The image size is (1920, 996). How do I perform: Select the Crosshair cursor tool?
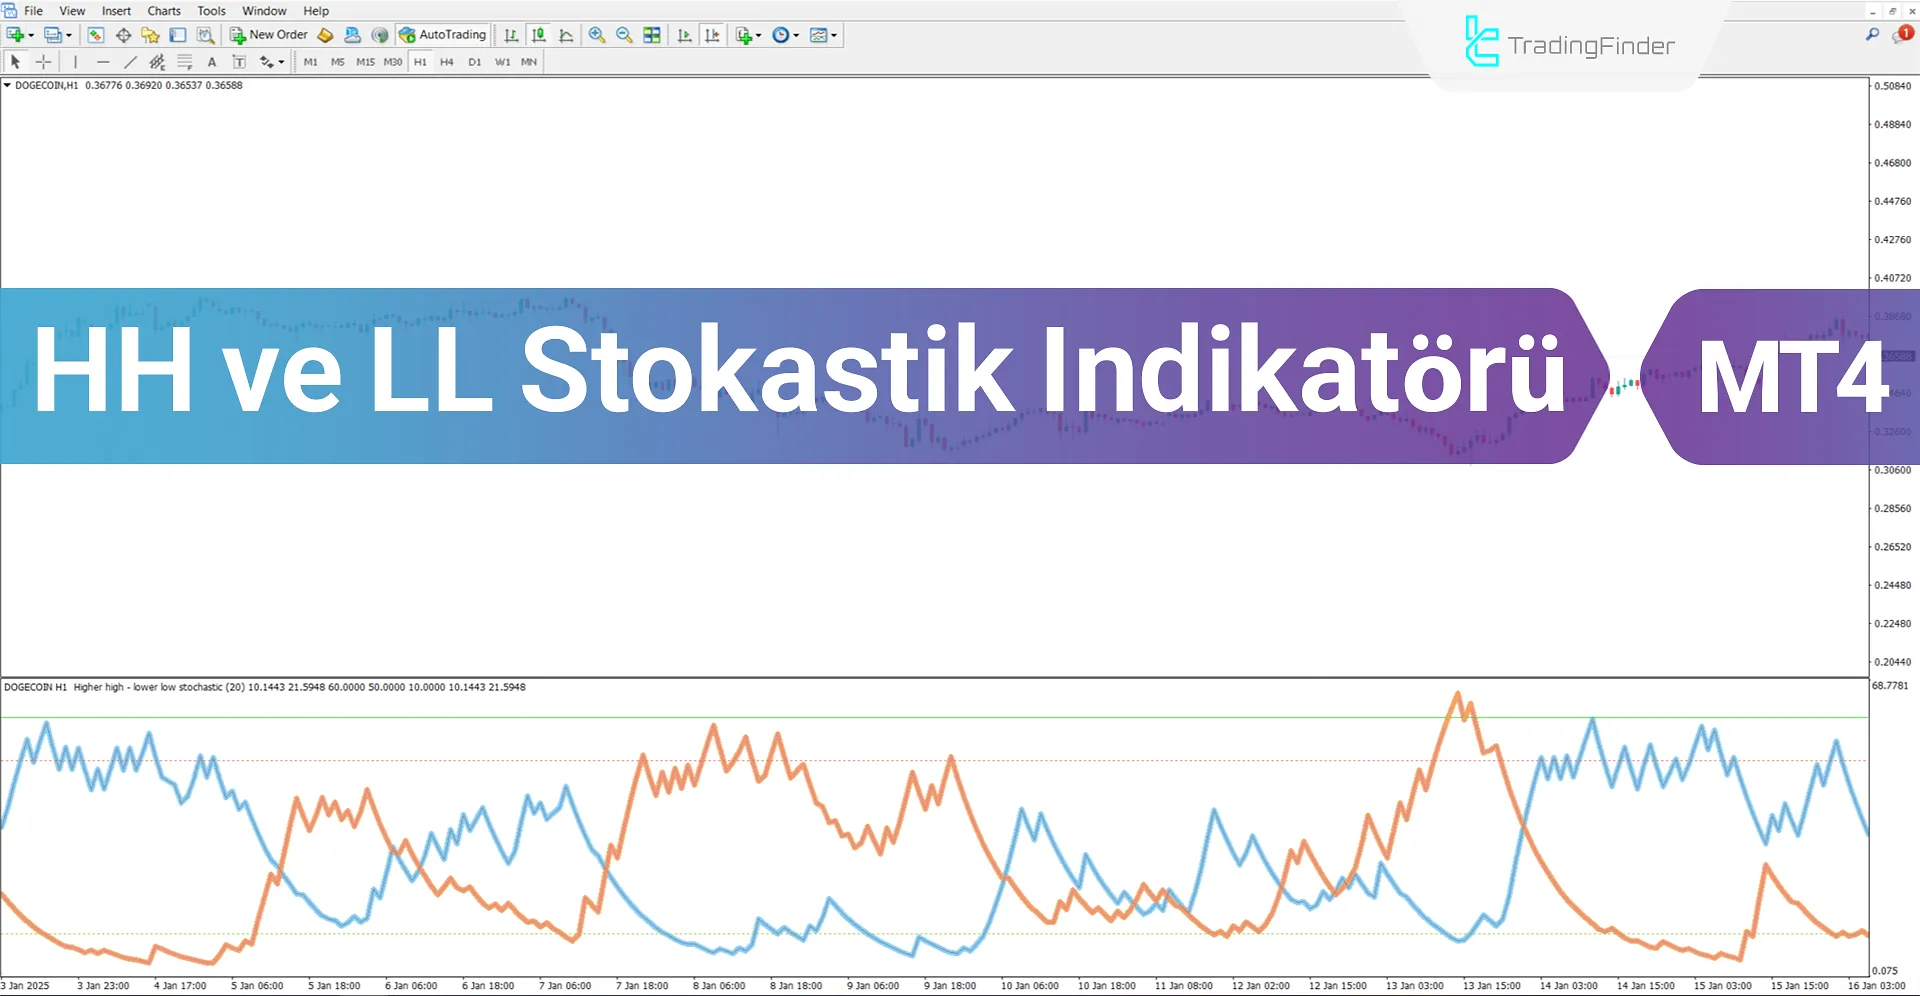[43, 62]
